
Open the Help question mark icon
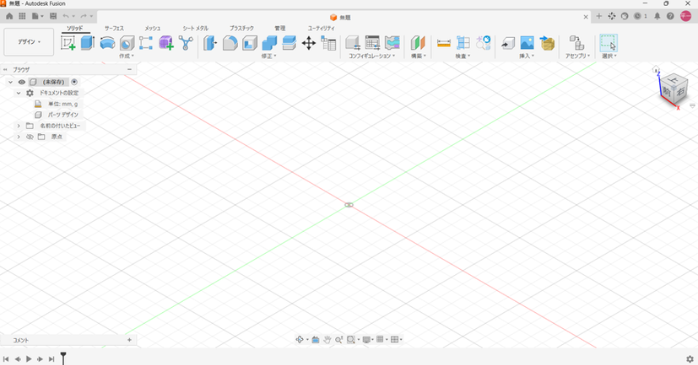tap(670, 16)
